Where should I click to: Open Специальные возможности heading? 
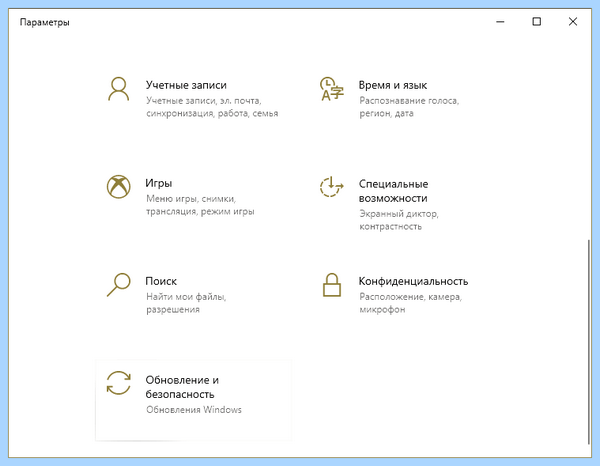click(x=393, y=191)
